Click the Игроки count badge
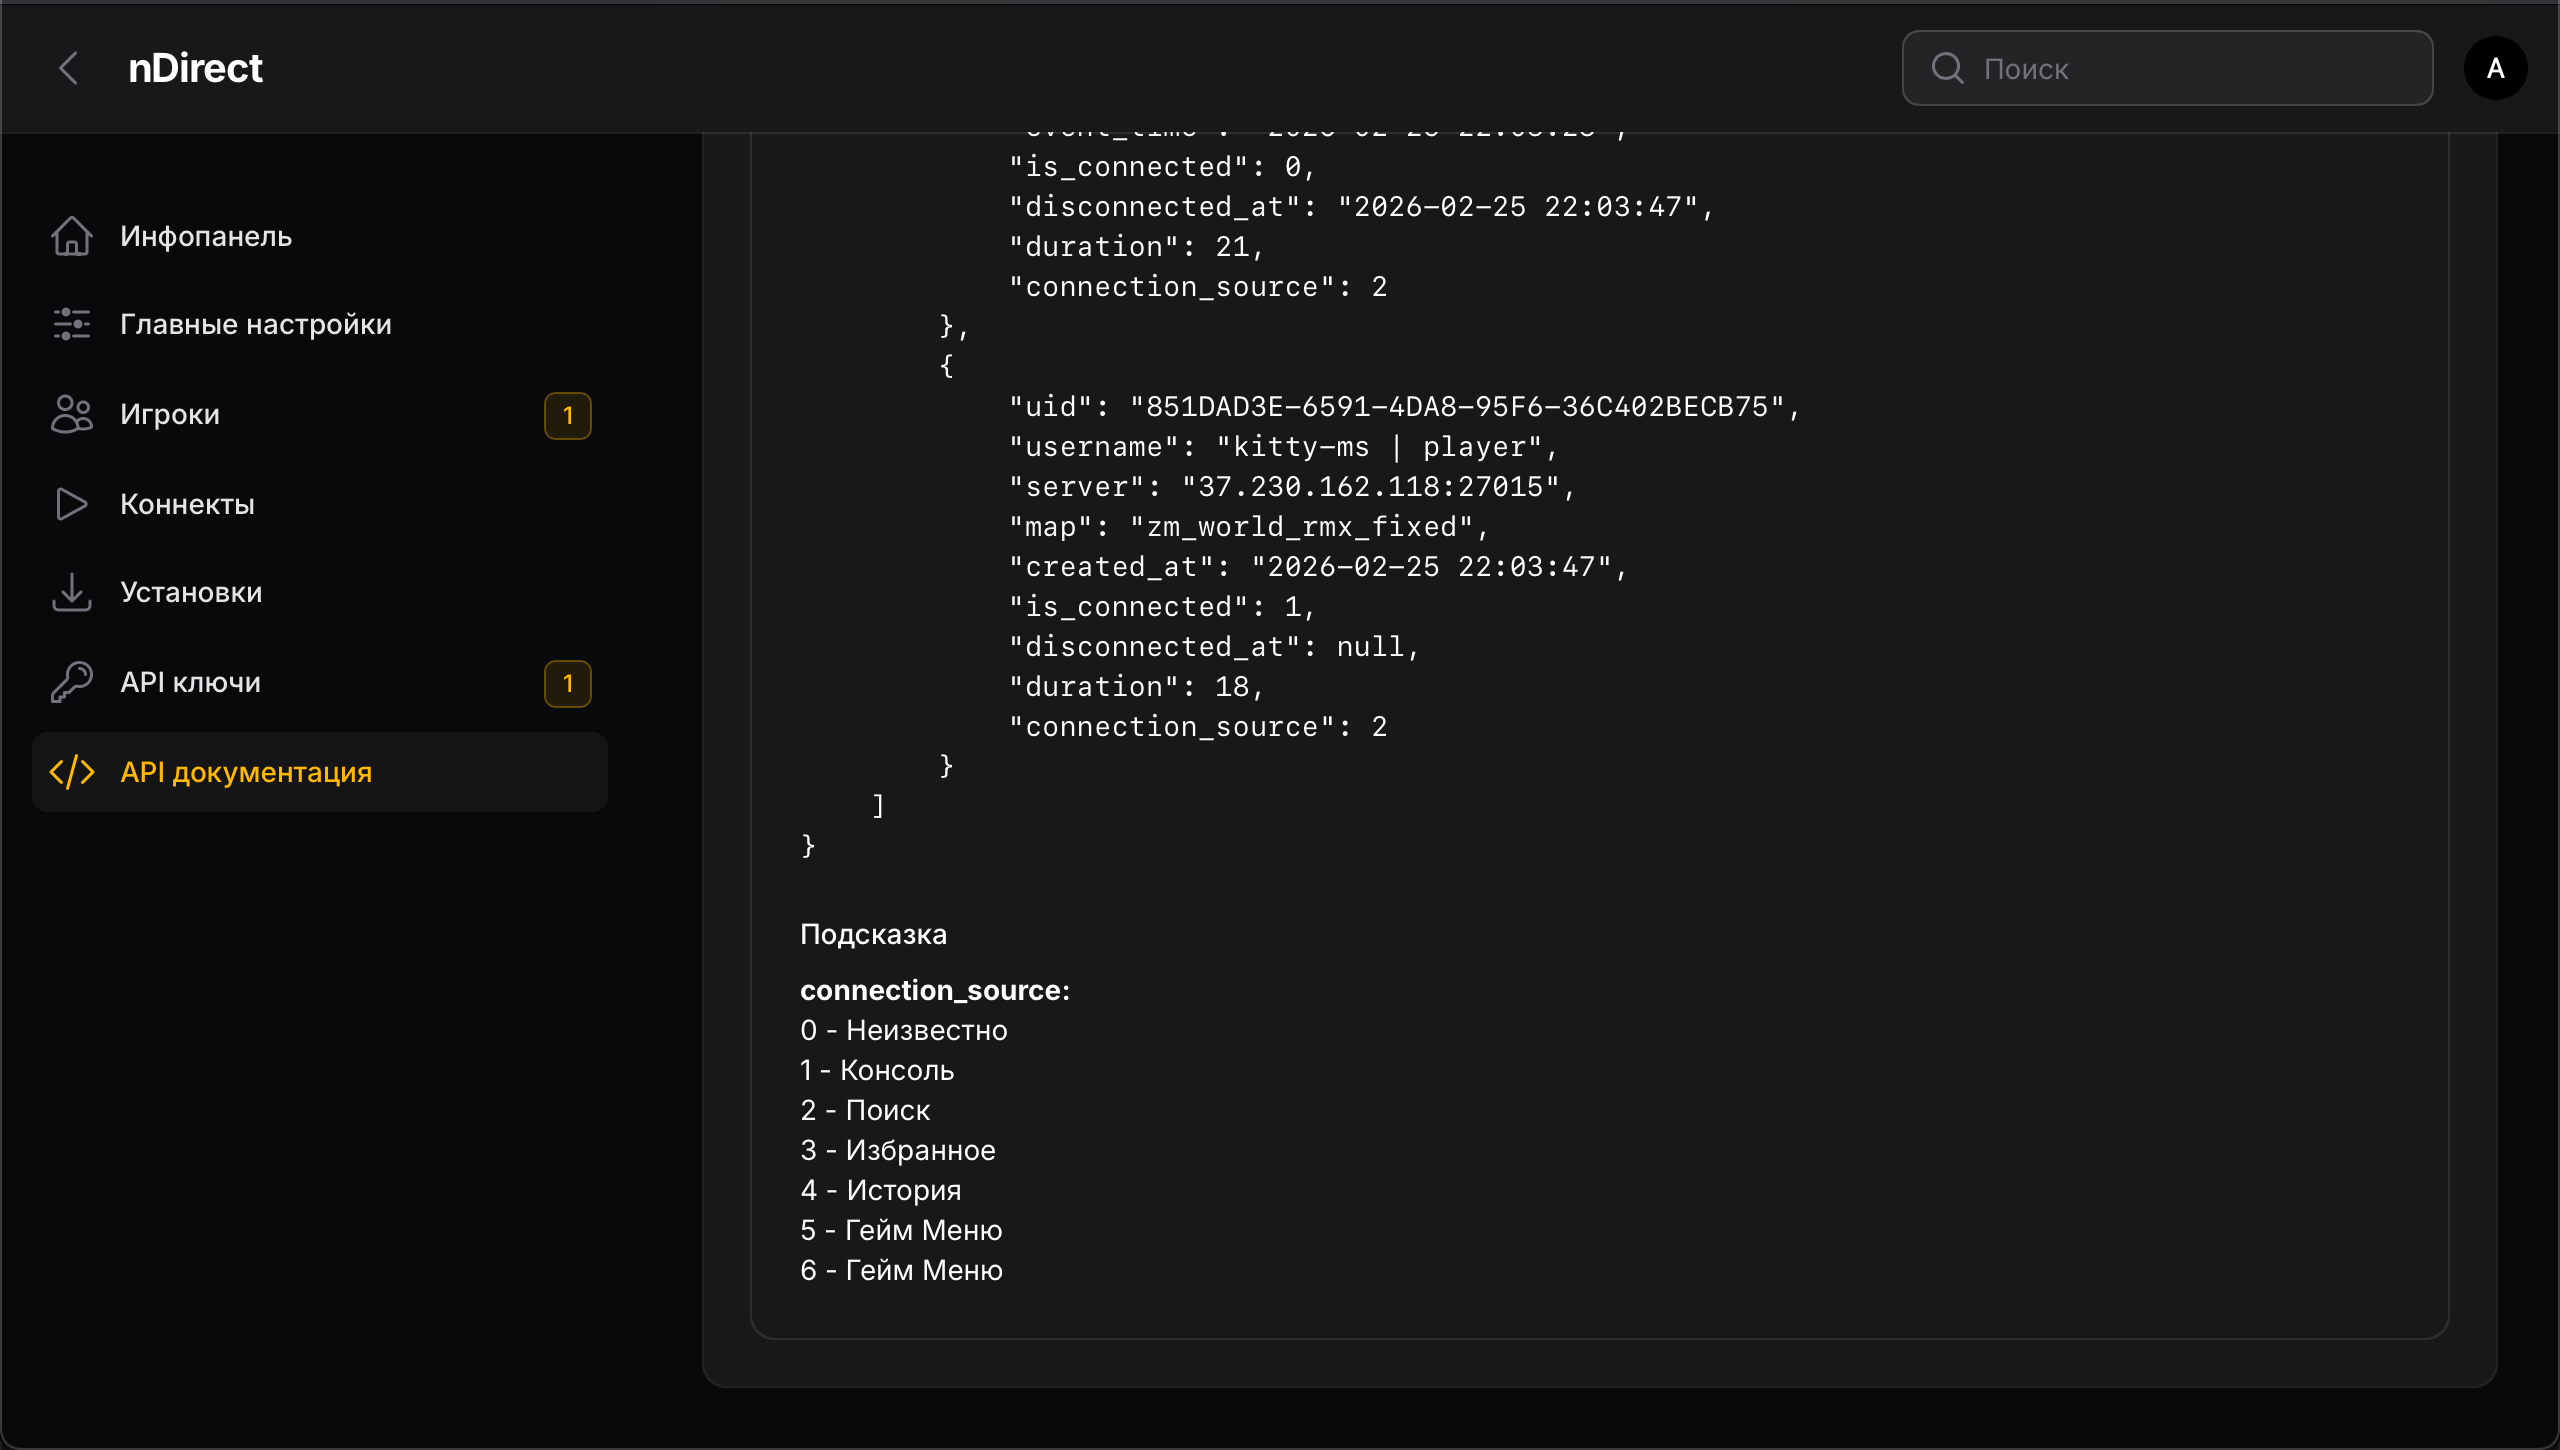The image size is (2560, 1450). tap(568, 415)
